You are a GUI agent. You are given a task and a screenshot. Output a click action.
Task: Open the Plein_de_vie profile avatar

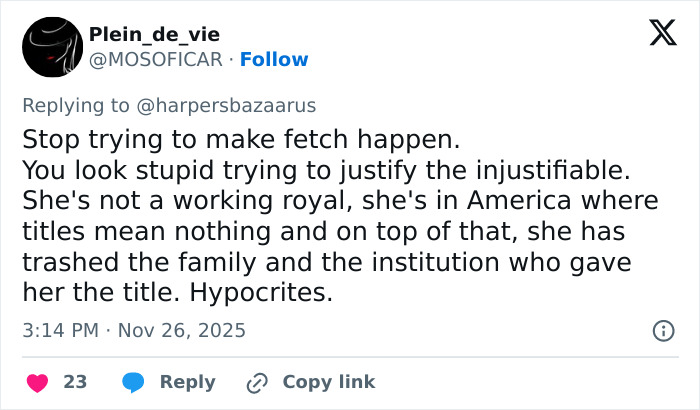[x=52, y=47]
